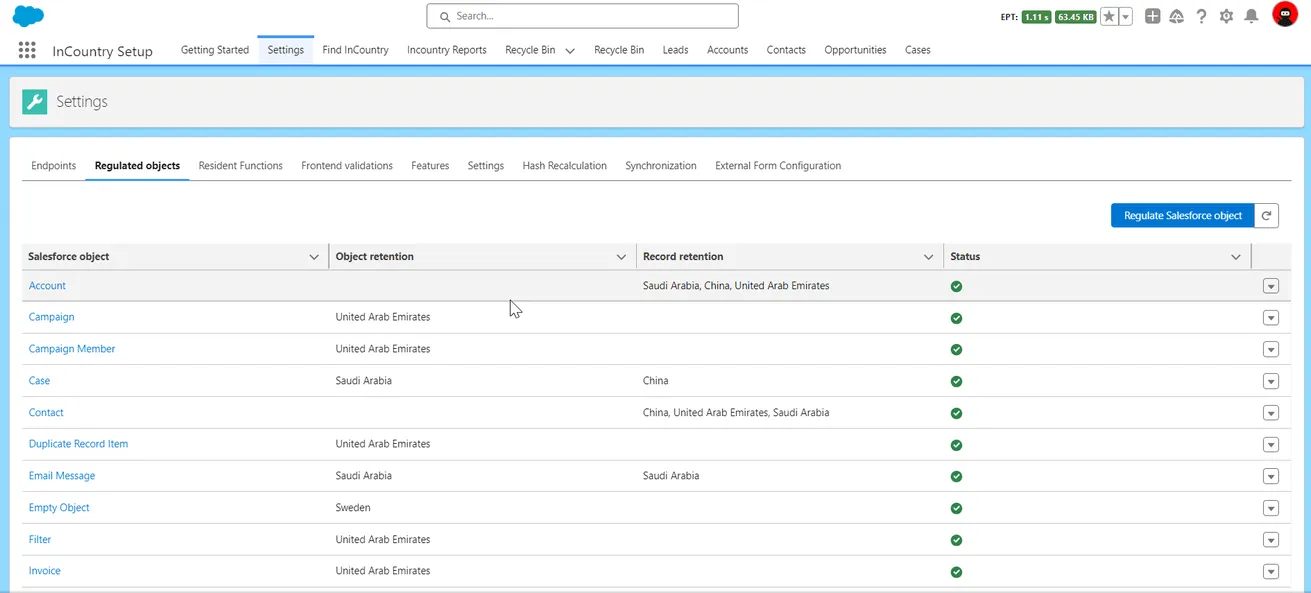
Task: Click the user profile avatar
Action: (1284, 15)
